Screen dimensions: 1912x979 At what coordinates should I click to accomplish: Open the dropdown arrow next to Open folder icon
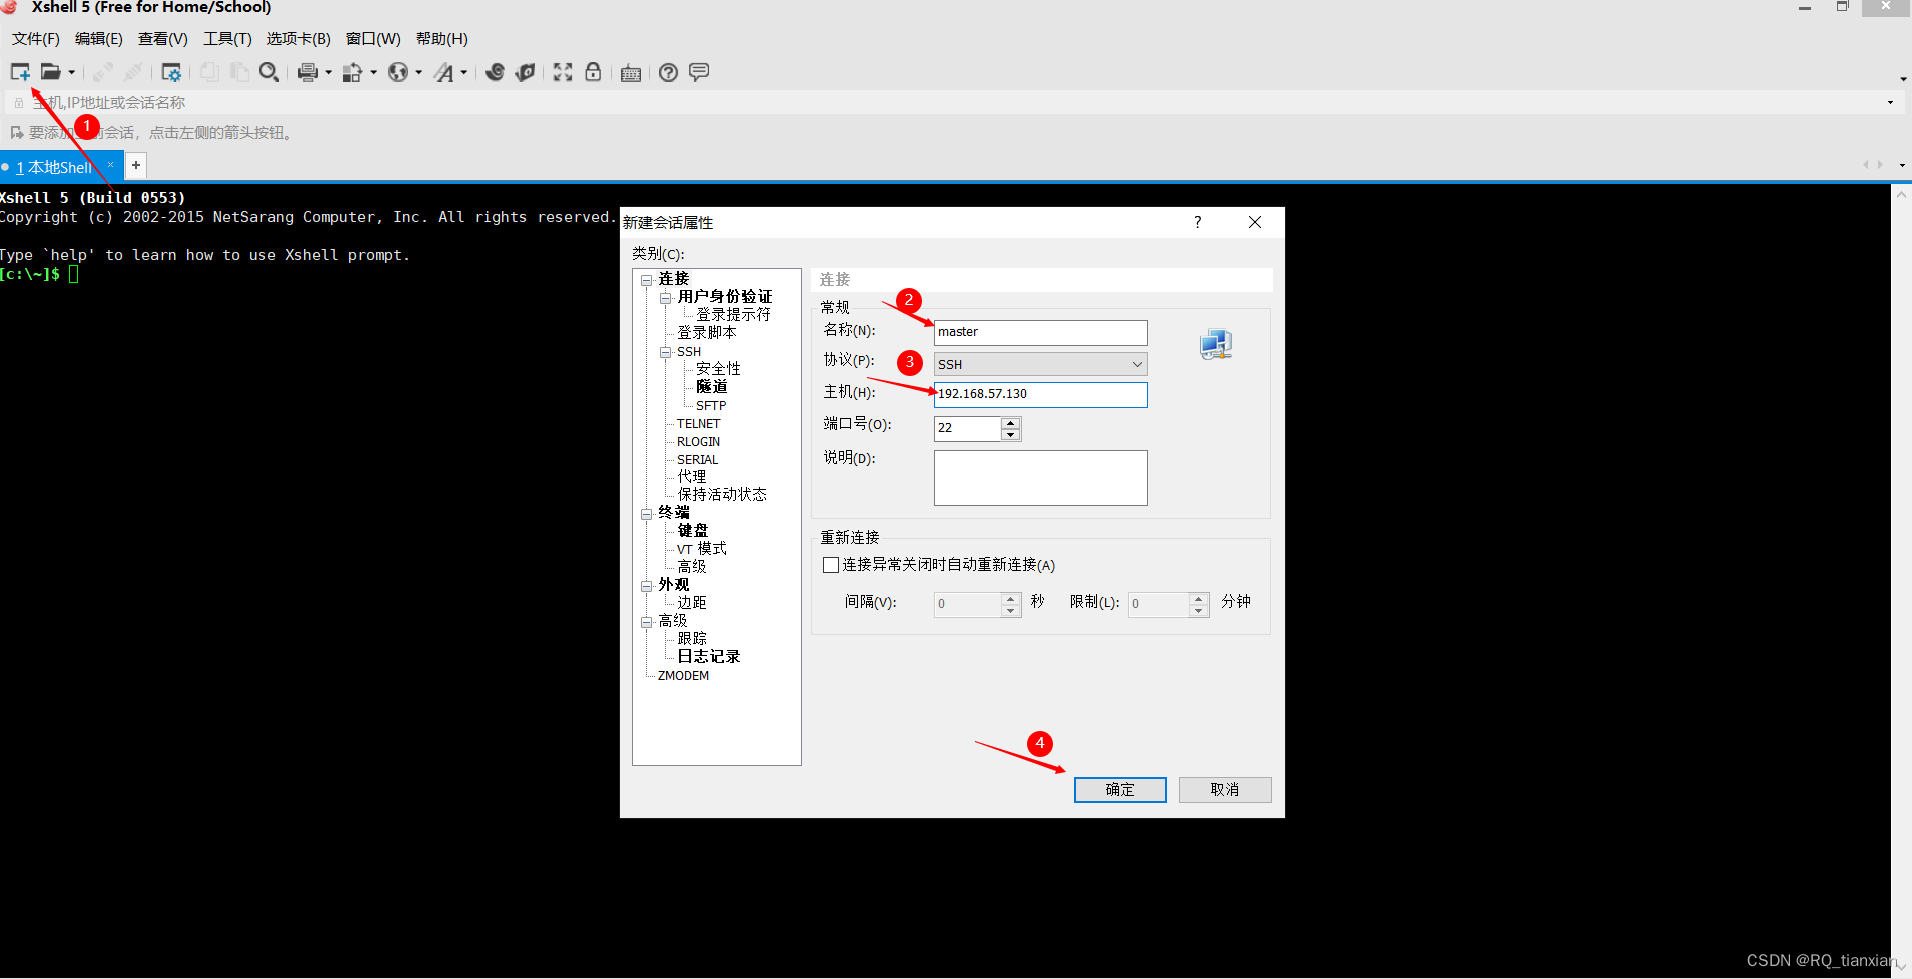pos(72,72)
